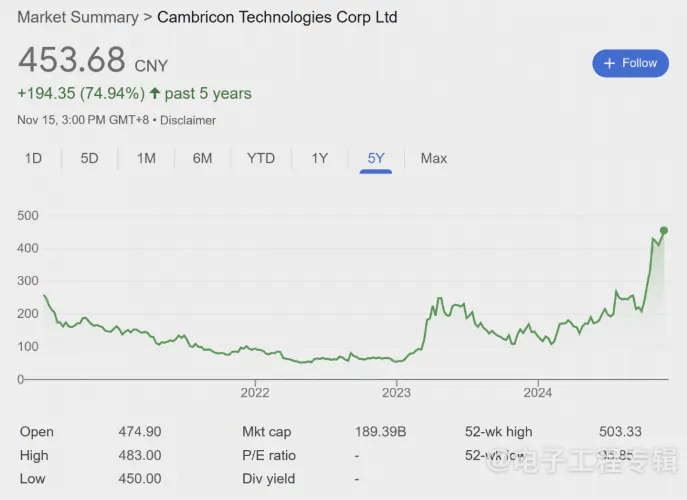Image resolution: width=687 pixels, height=500 pixels.
Task: Open the Disclaimer link
Action: [189, 120]
